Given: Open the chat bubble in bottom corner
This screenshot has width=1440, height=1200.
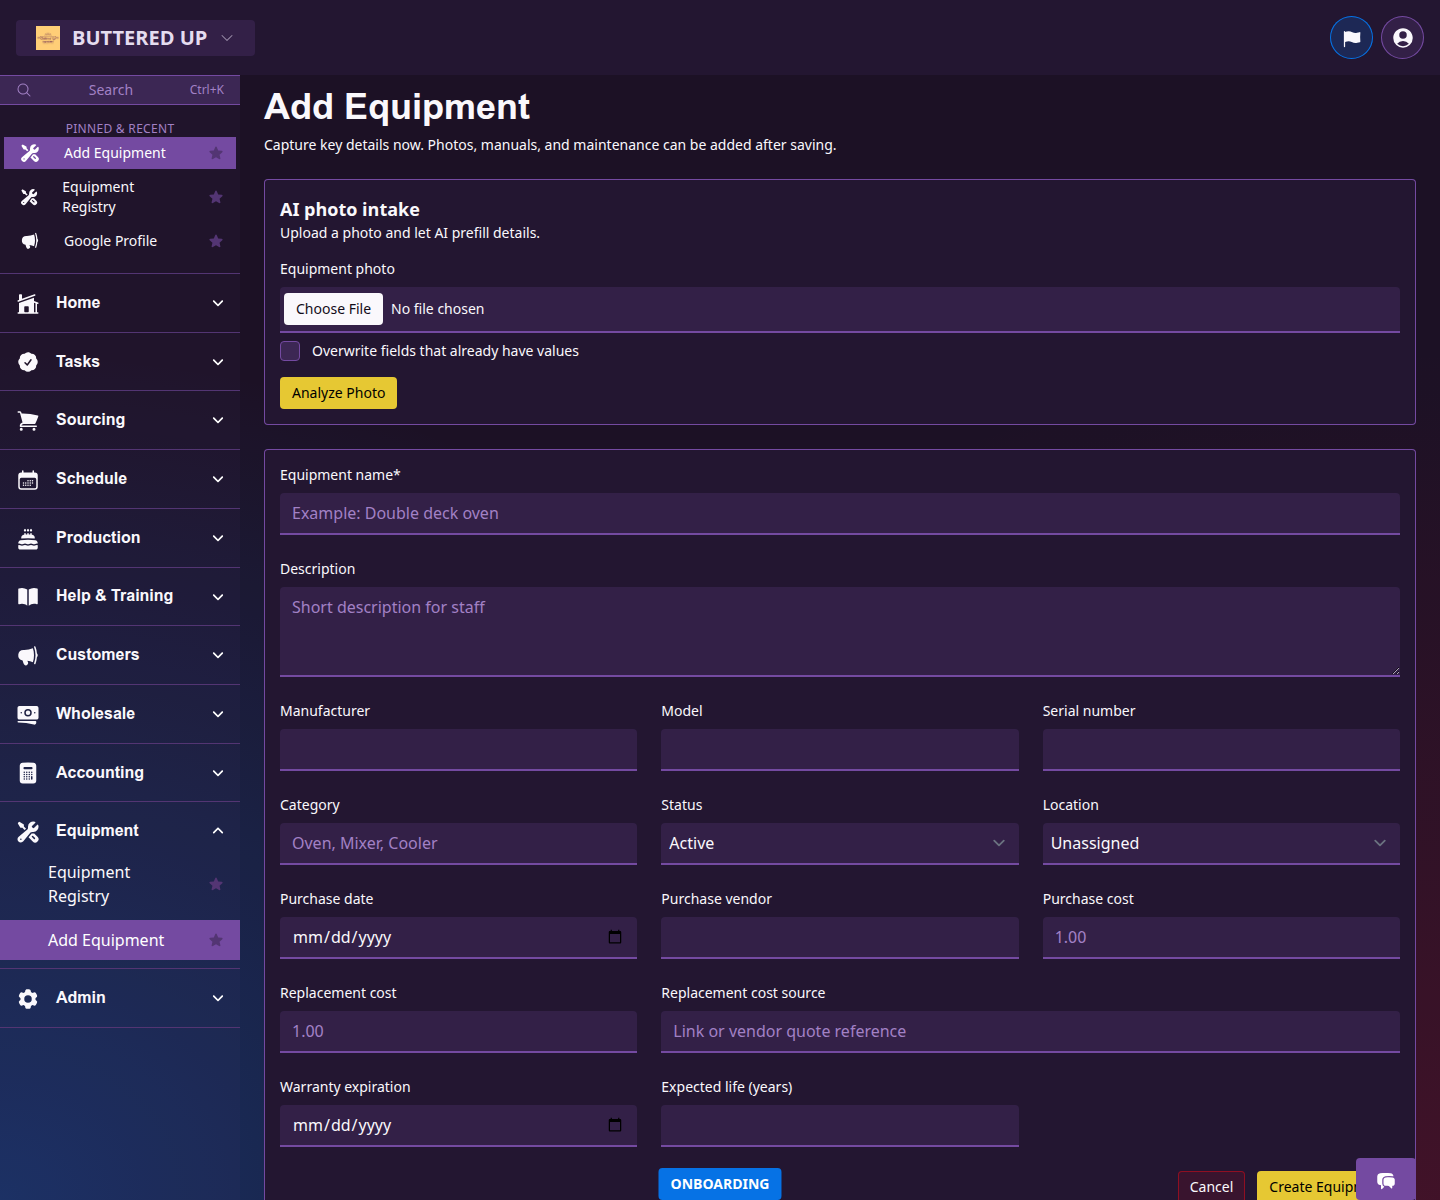Looking at the screenshot, I should point(1386,1182).
